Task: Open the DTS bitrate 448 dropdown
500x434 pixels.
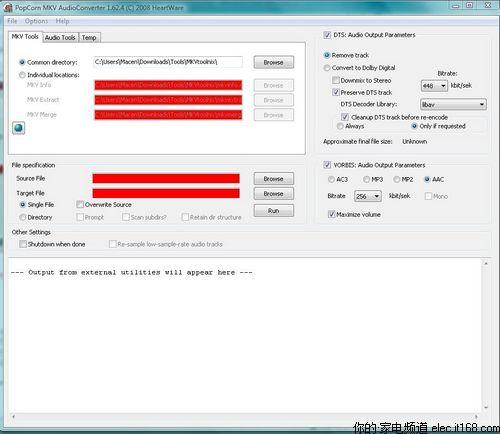Action: point(434,86)
